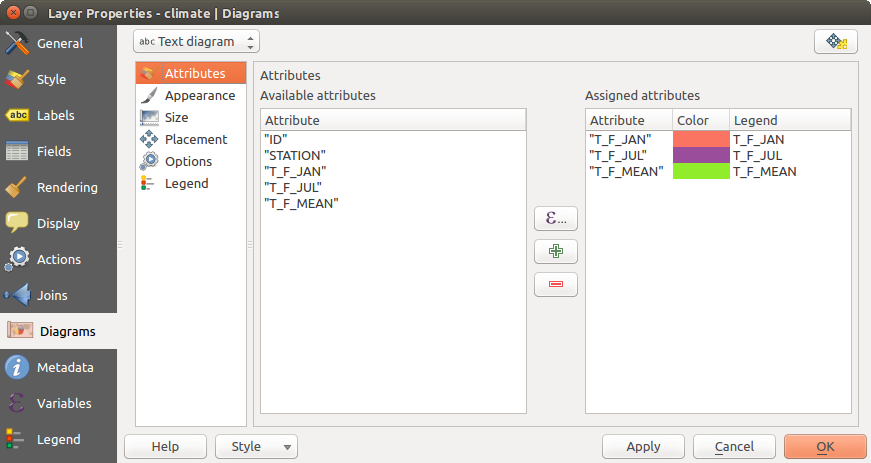Open the Labels section abc icon
Screen dimensions: 871x463
(x=18, y=115)
